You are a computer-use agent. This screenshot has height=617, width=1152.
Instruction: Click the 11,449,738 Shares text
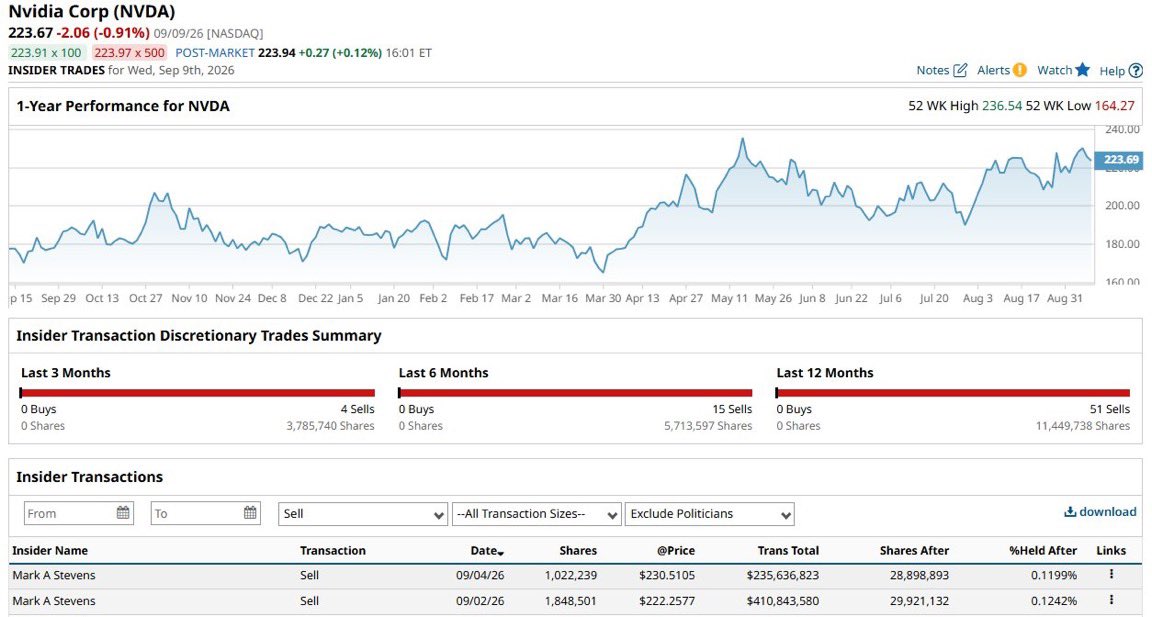click(x=1083, y=426)
